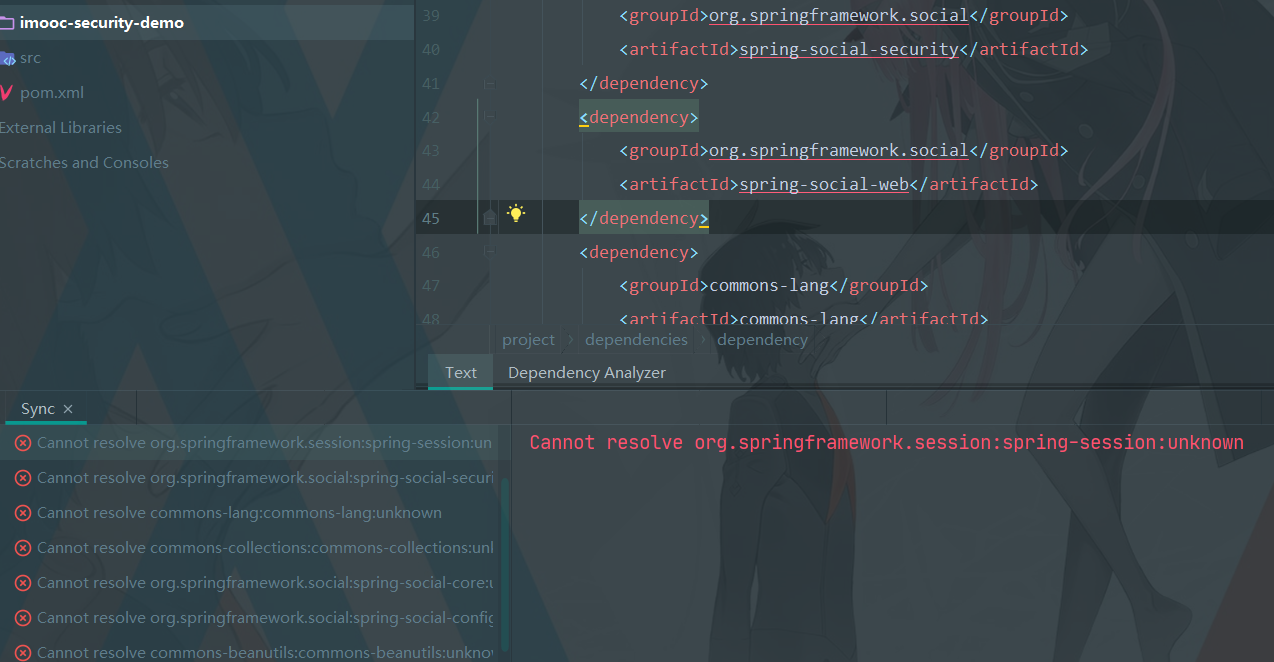This screenshot has width=1274, height=662.
Task: Select the src folder name in the tree
Action: tap(30, 58)
